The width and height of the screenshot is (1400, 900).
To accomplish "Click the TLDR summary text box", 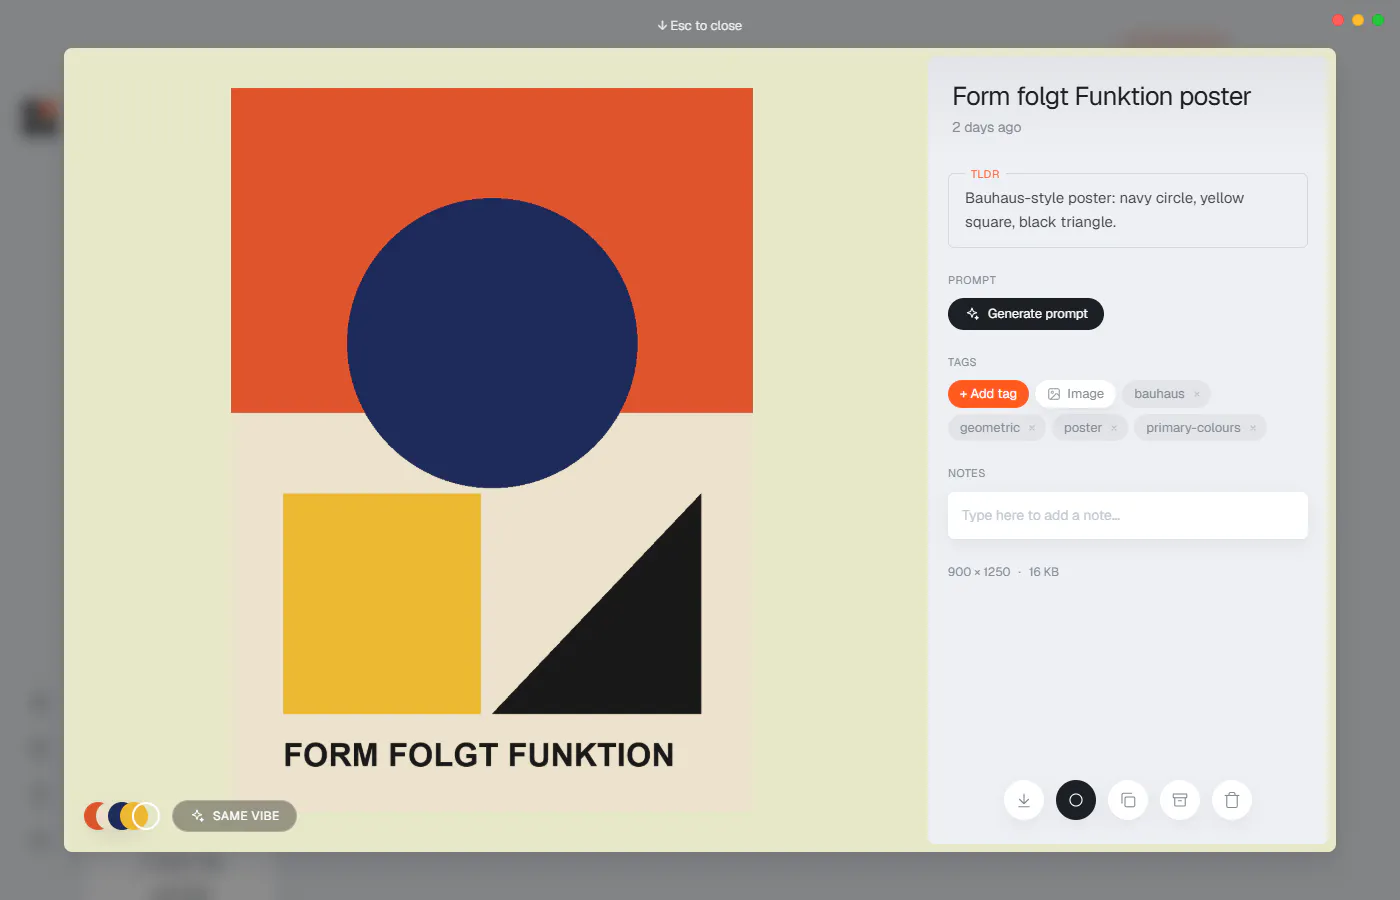I will pyautogui.click(x=1128, y=210).
